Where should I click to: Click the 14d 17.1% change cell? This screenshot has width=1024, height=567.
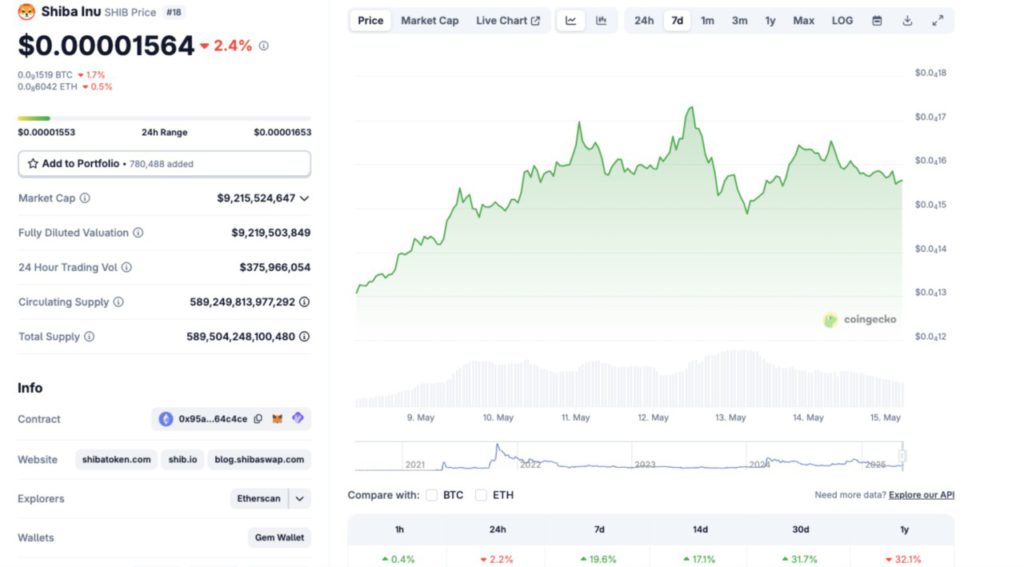point(699,559)
